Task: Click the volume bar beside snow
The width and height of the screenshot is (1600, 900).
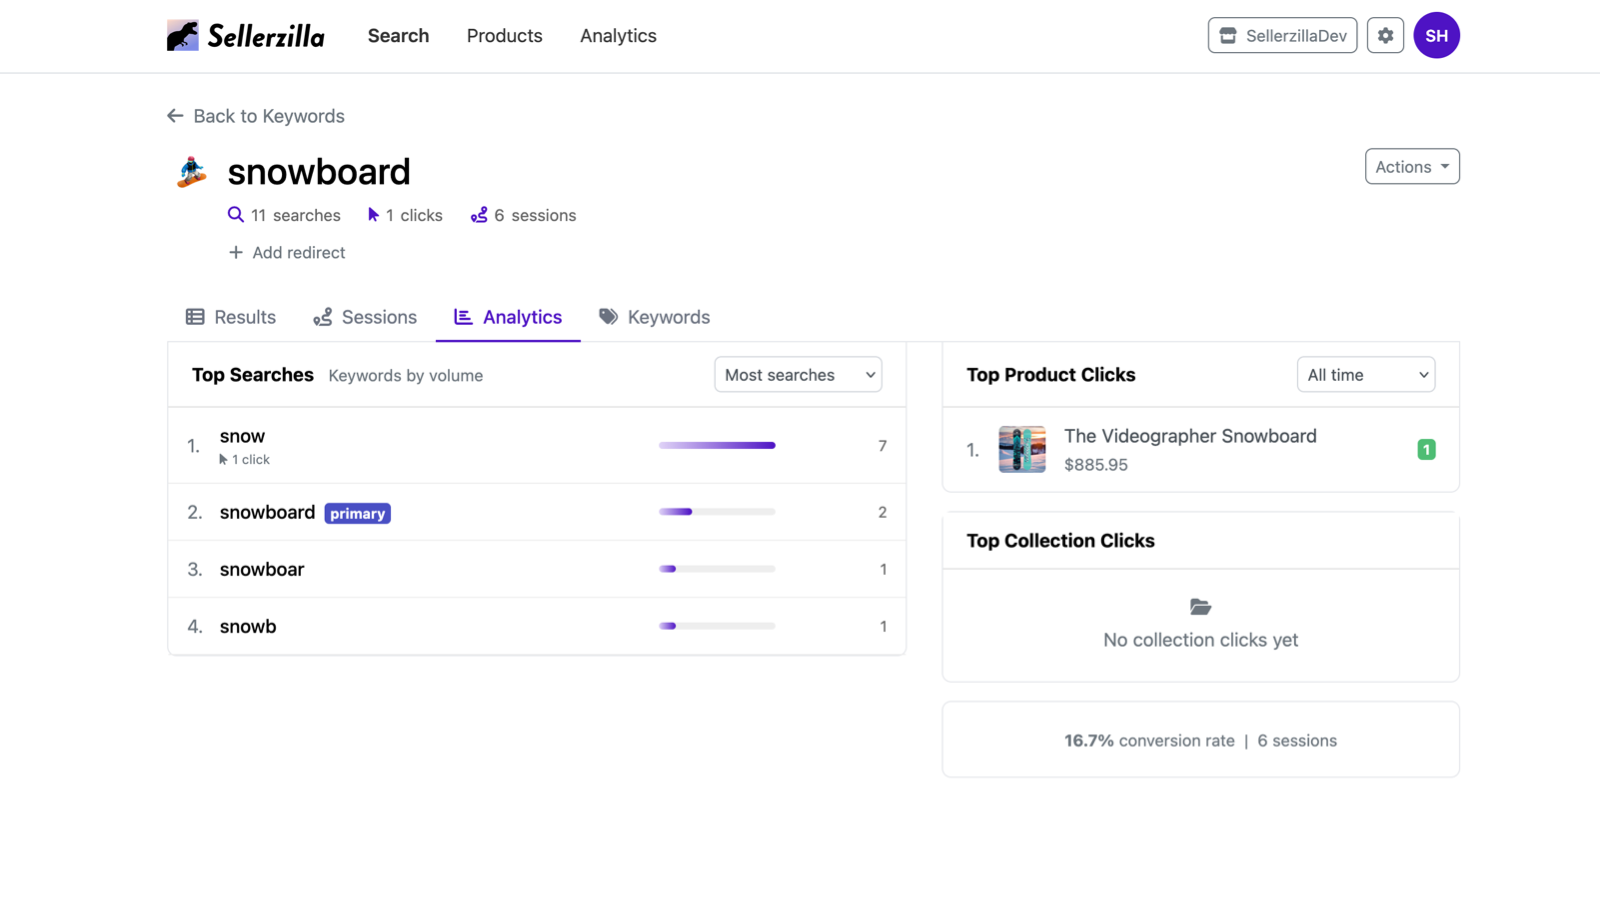Action: click(x=716, y=445)
